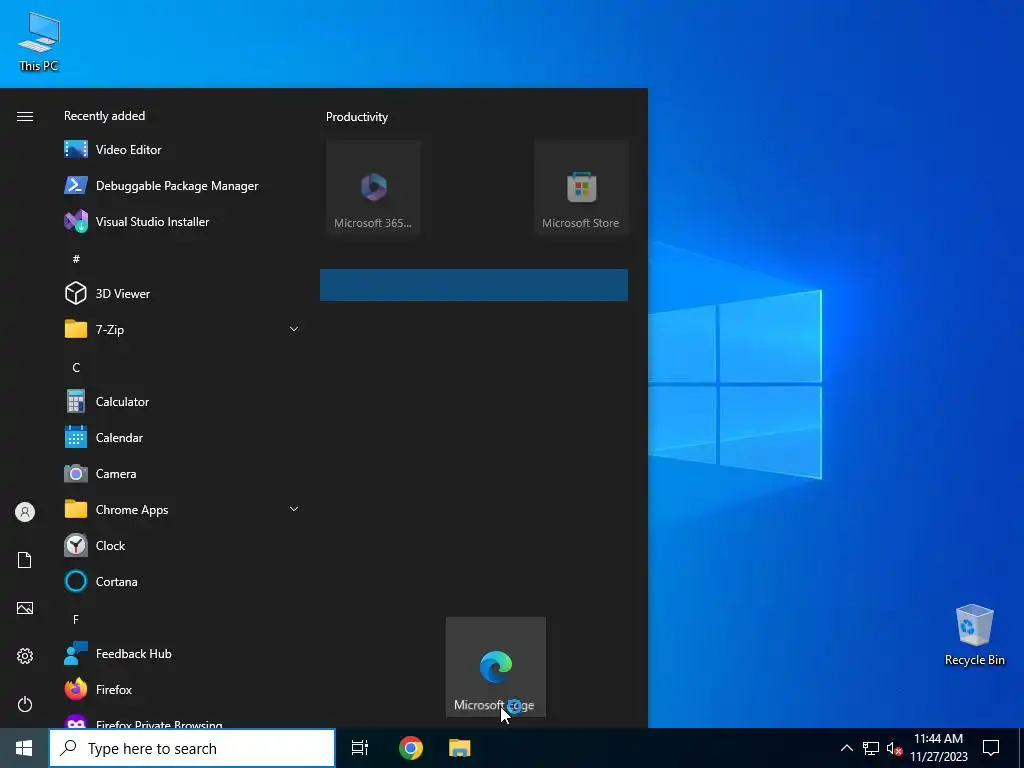Expand the Chrome Apps folder chevron
Viewport: 1024px width, 768px height.
[294, 509]
